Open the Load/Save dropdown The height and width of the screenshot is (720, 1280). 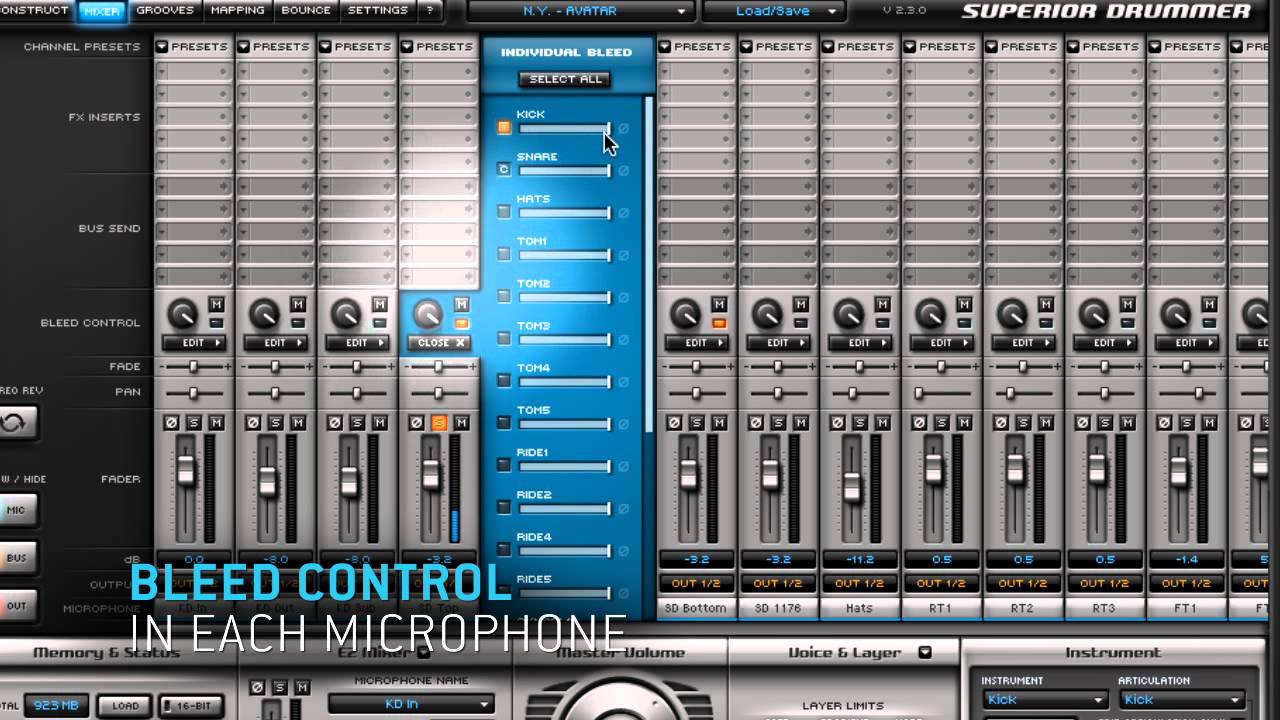[773, 11]
